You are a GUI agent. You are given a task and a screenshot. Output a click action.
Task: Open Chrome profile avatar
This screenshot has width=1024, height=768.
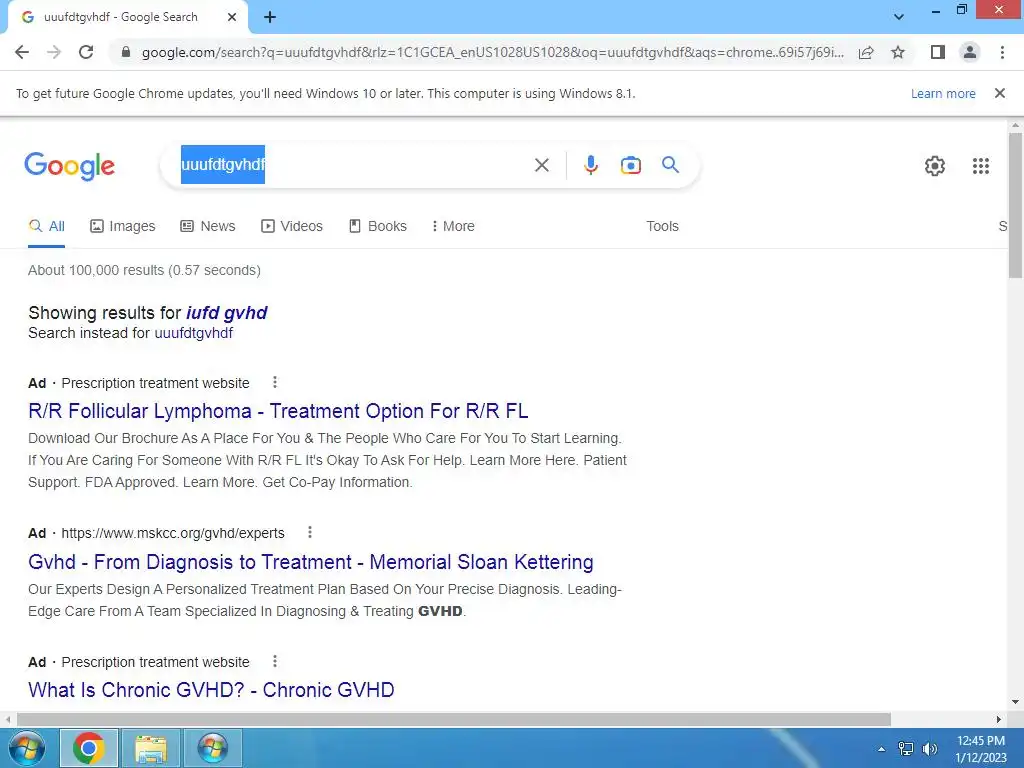click(x=970, y=52)
